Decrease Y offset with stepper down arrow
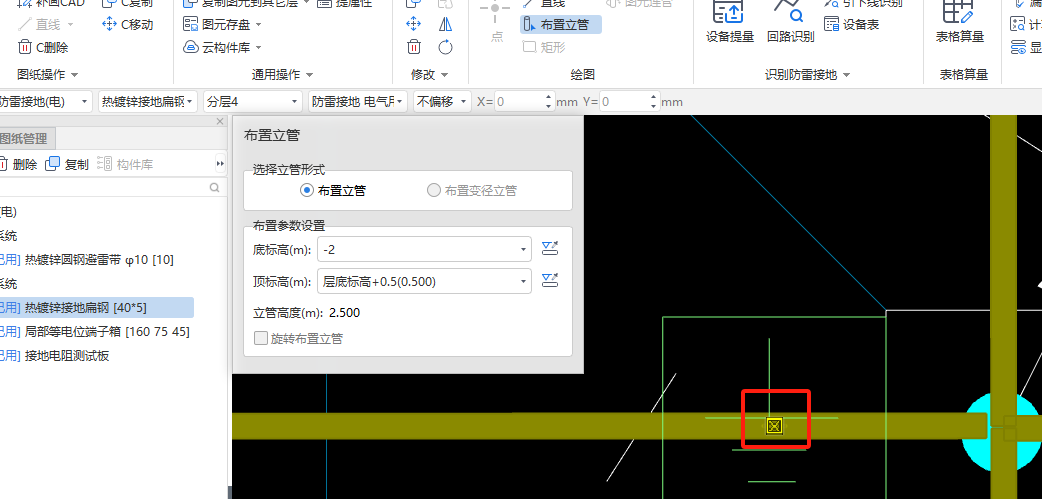This screenshot has height=499, width=1042. coord(655,106)
